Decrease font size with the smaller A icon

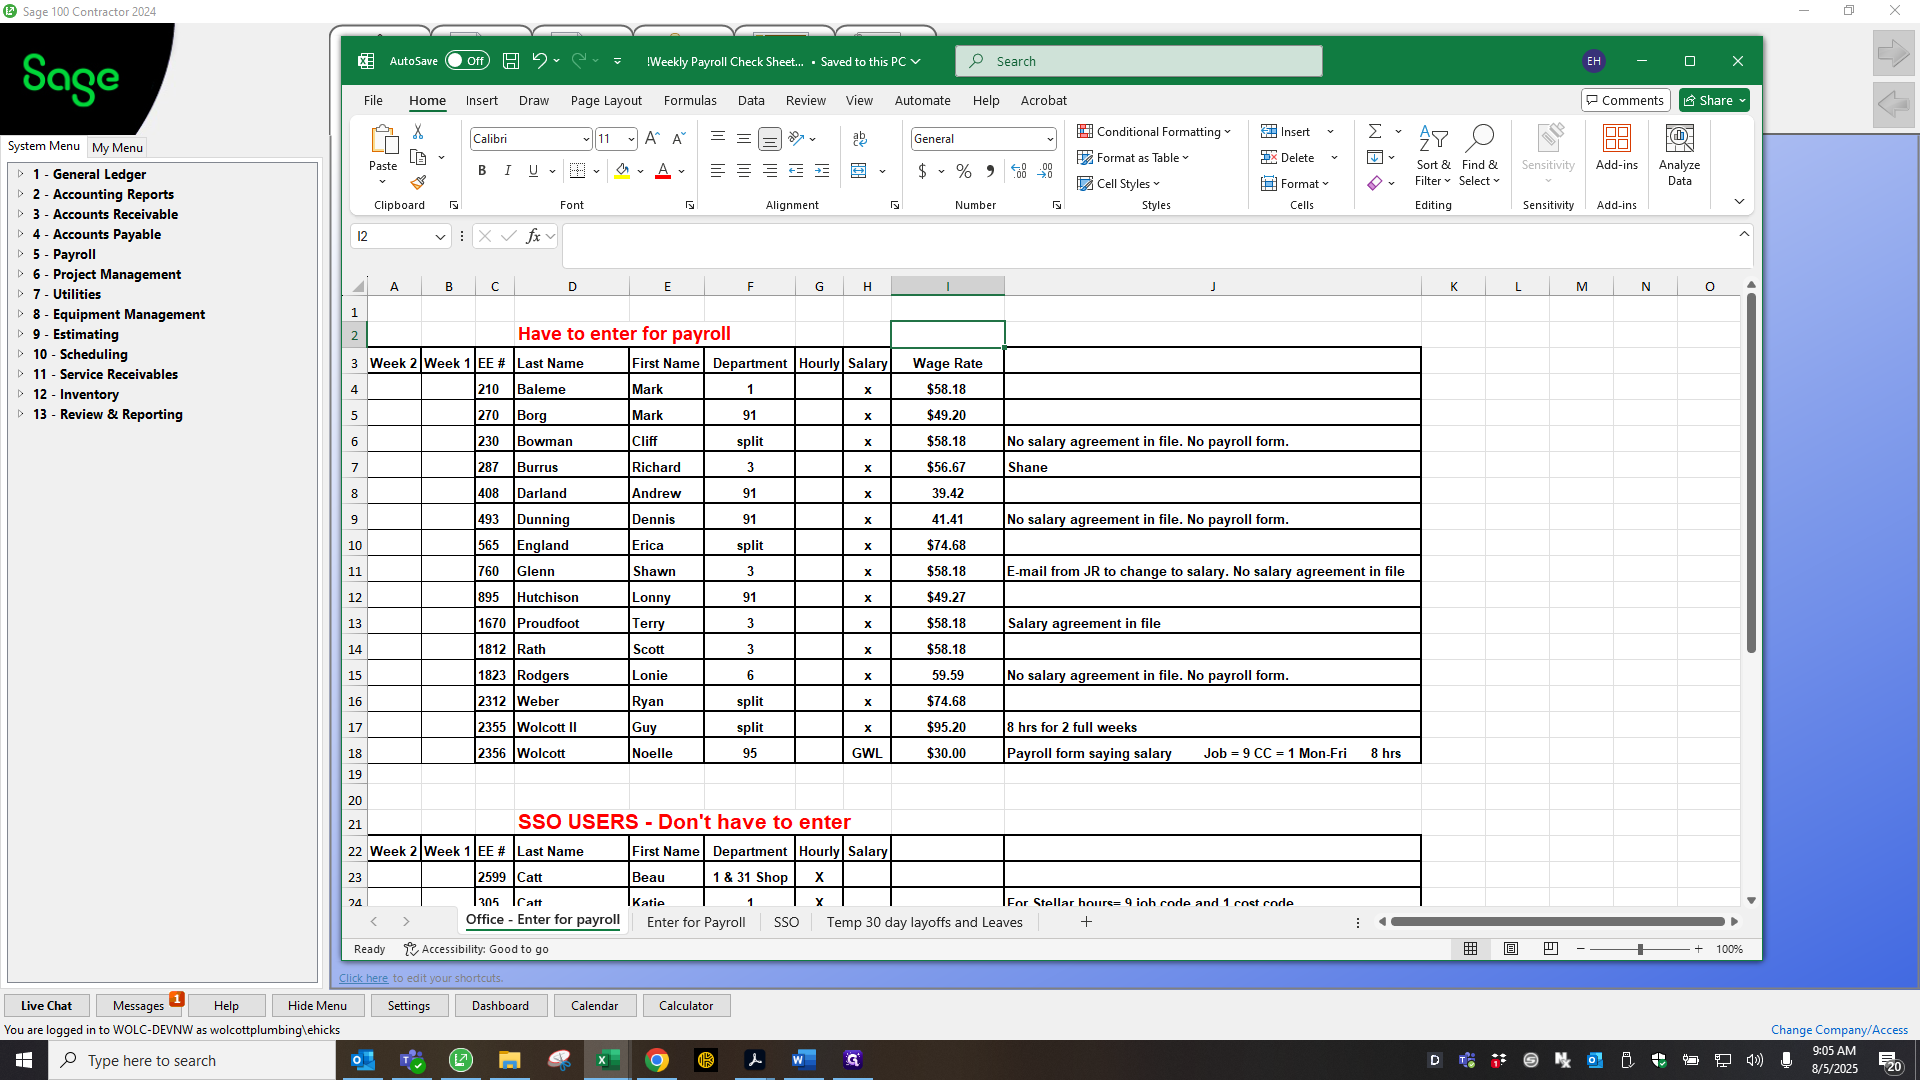(x=678, y=139)
